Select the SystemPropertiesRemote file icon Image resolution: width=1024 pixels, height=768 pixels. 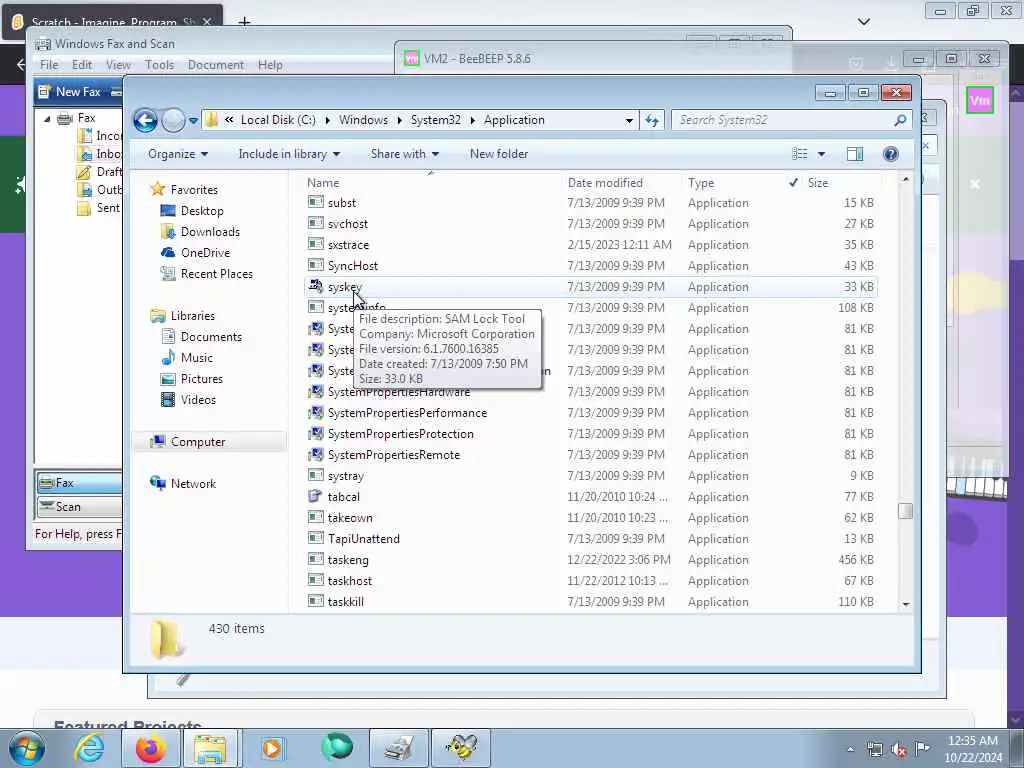pos(315,455)
